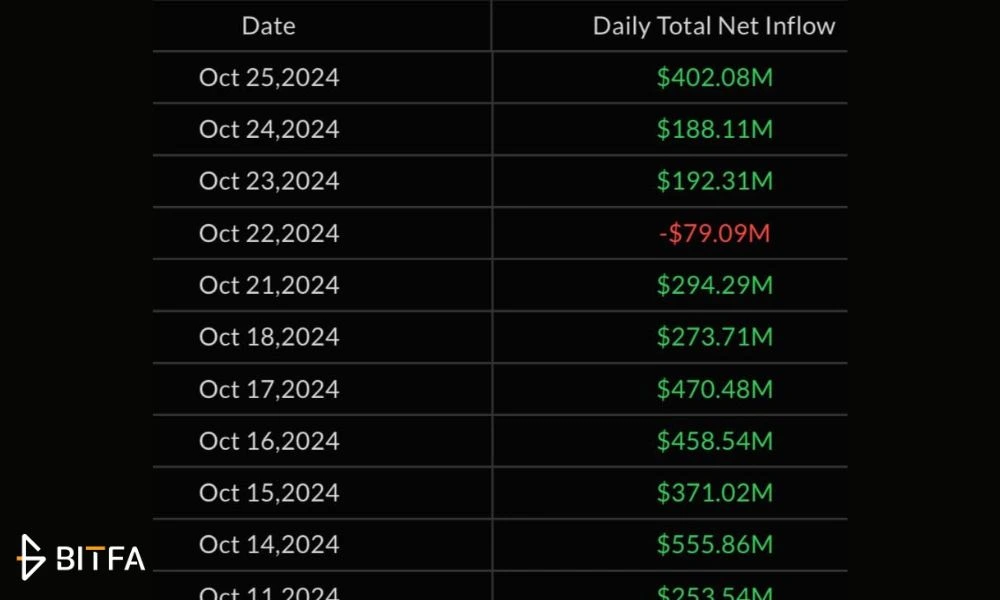Click the $371.02M inflow value
This screenshot has width=1000, height=600.
714,493
